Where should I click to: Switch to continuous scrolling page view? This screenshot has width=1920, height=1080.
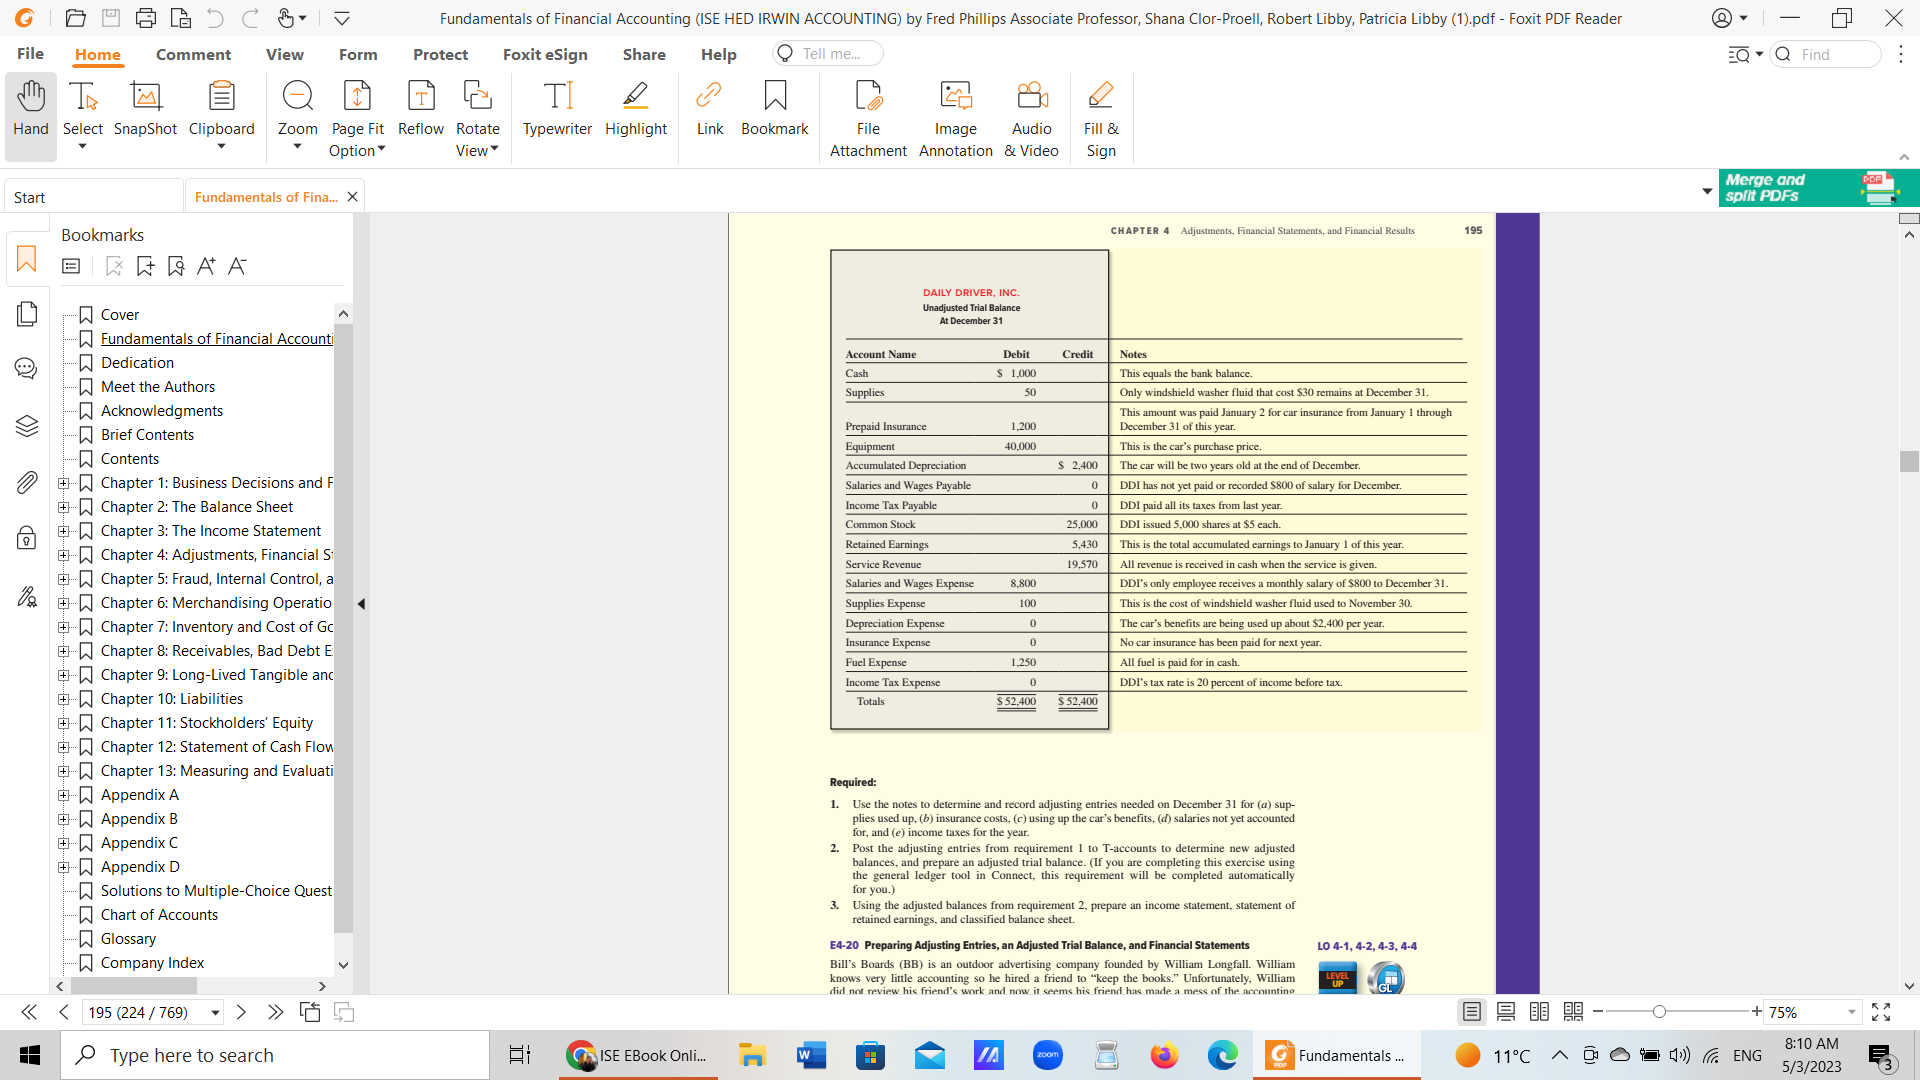(1506, 1011)
